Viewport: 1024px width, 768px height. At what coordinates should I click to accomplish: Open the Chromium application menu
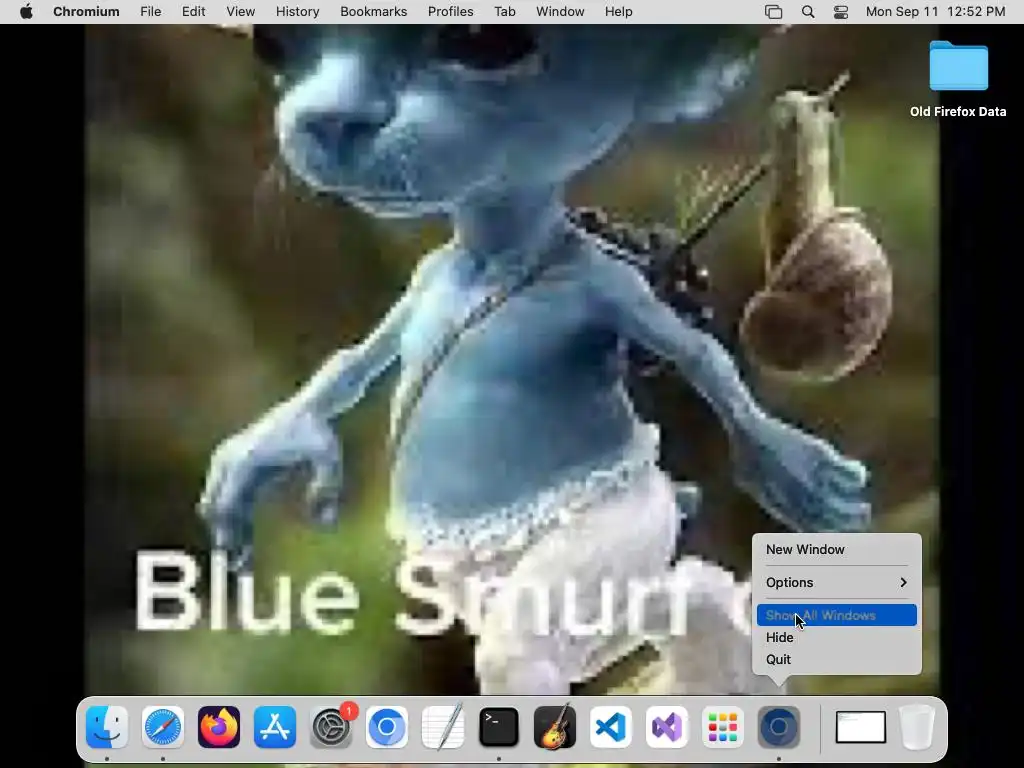[x=86, y=12]
